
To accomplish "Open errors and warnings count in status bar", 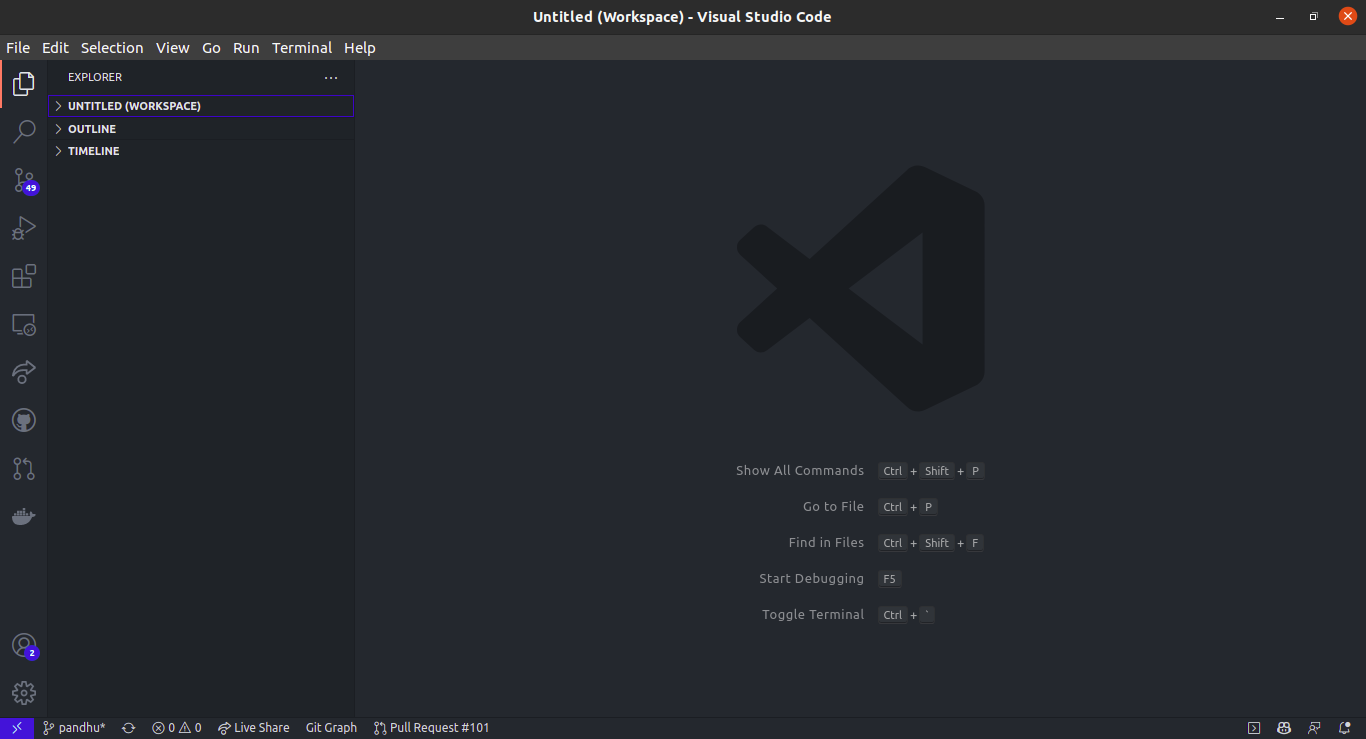I will point(177,728).
